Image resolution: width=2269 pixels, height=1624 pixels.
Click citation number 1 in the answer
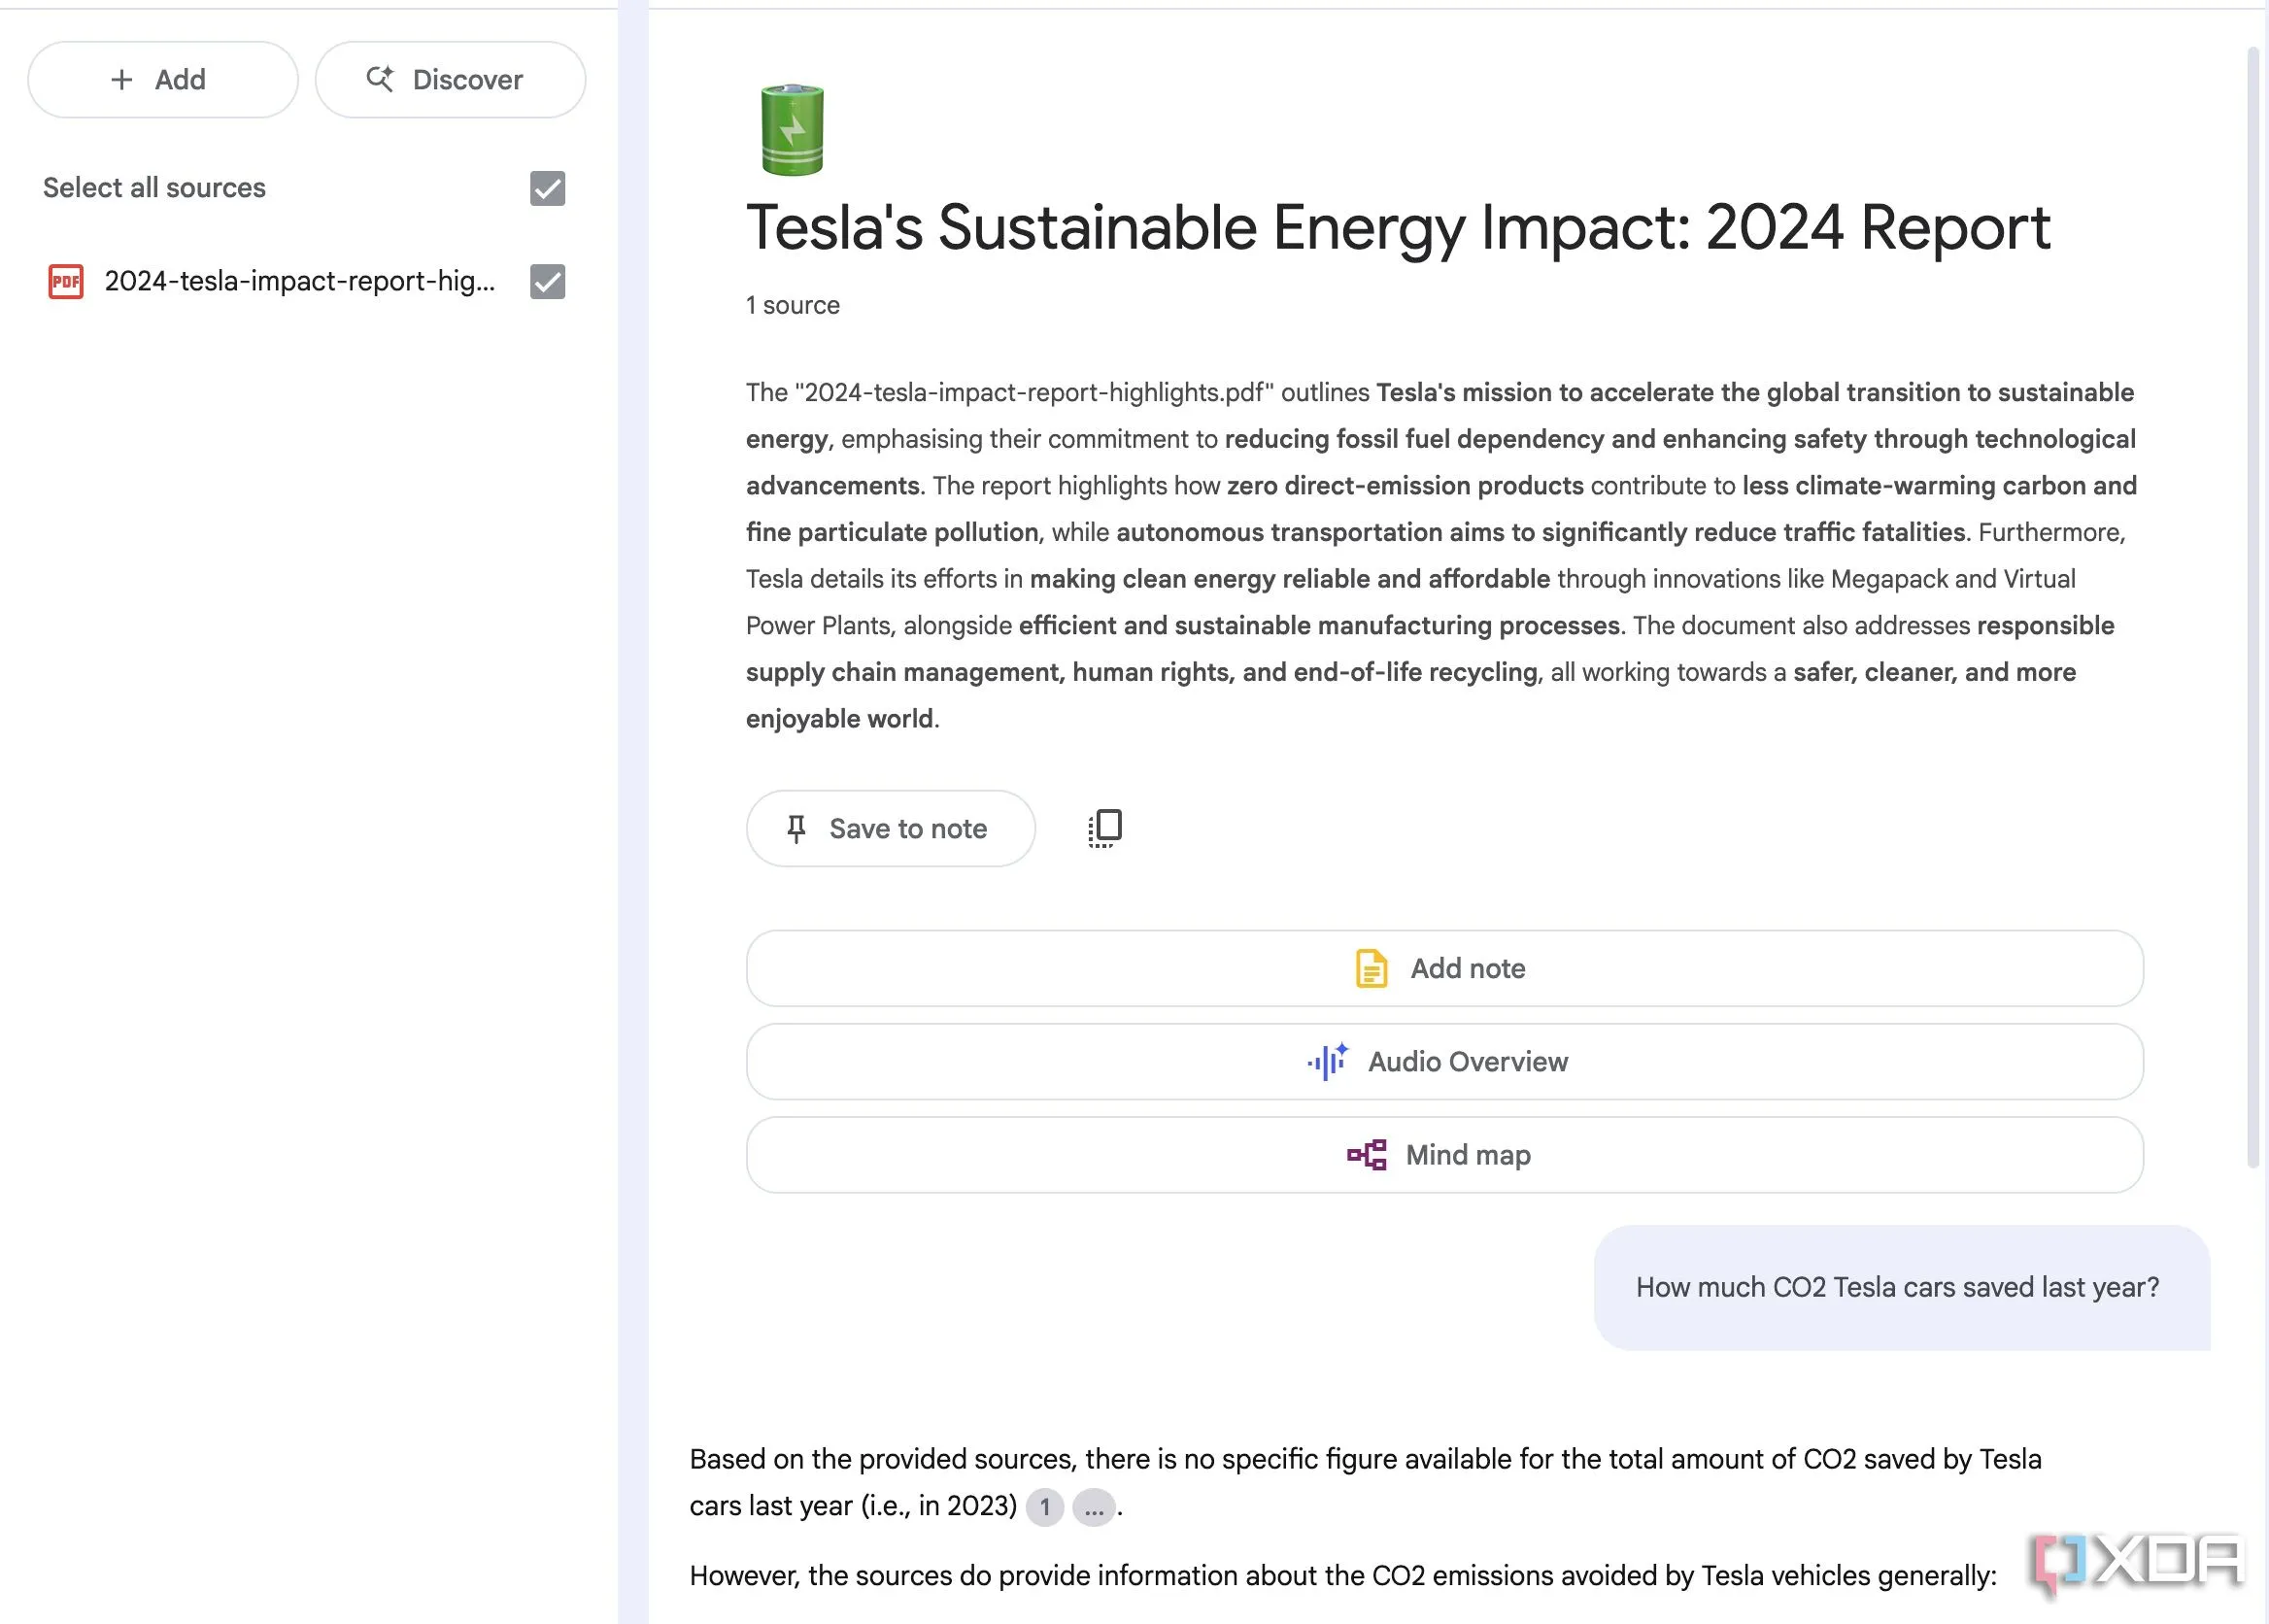click(x=1045, y=1507)
